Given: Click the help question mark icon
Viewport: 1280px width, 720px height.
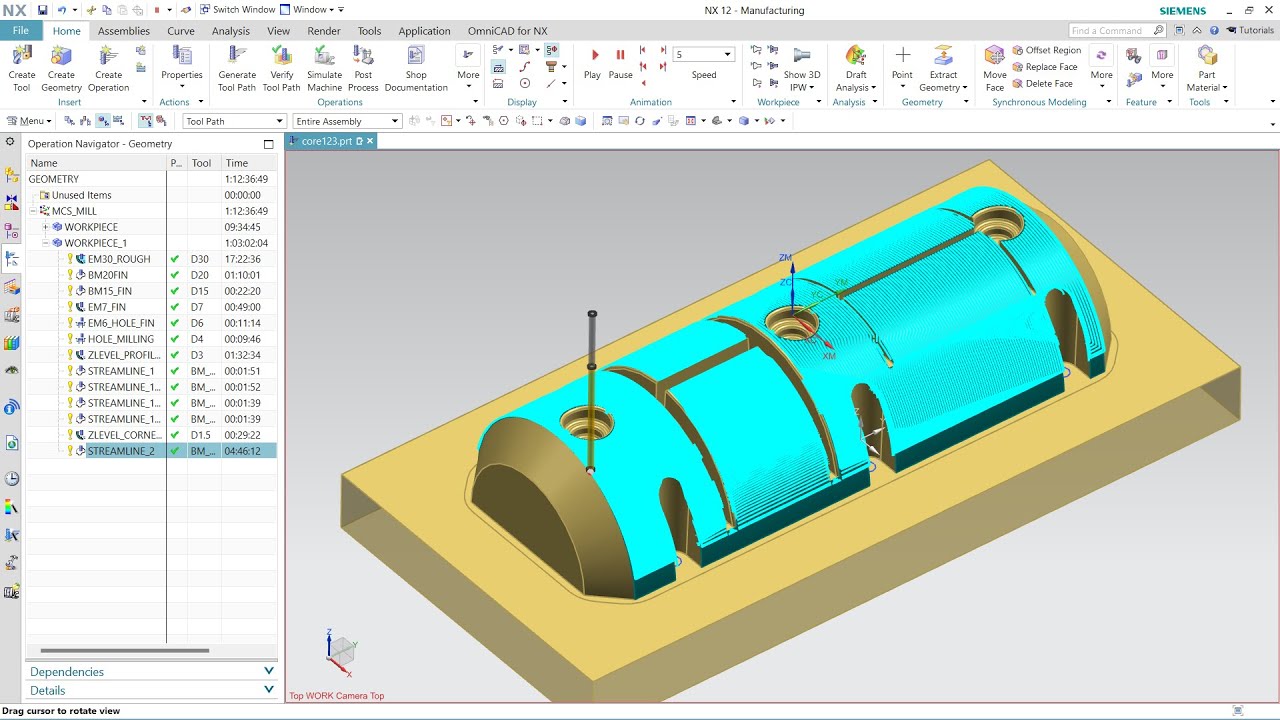Looking at the screenshot, I should (1214, 31).
